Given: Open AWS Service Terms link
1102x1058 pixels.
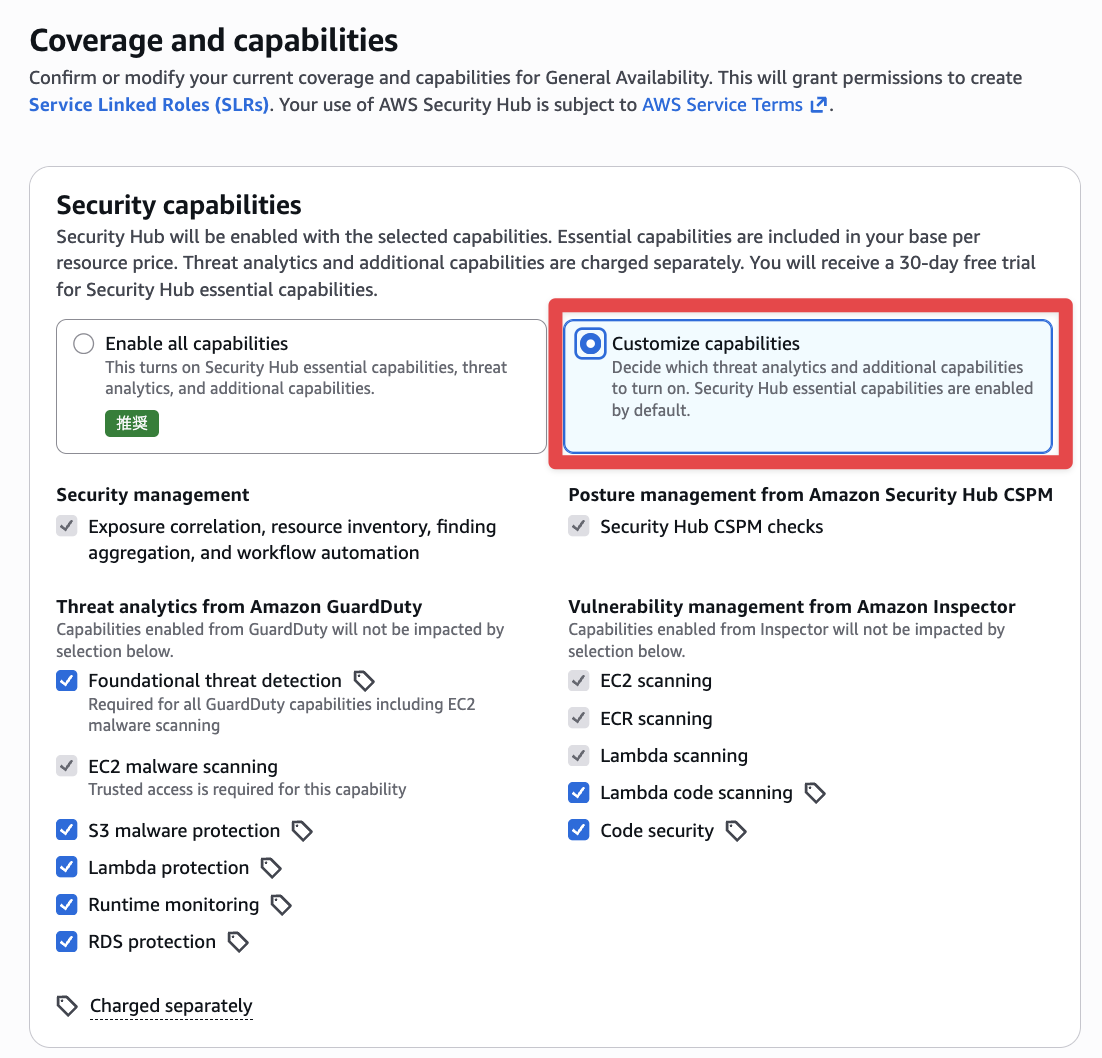Looking at the screenshot, I should (x=722, y=105).
